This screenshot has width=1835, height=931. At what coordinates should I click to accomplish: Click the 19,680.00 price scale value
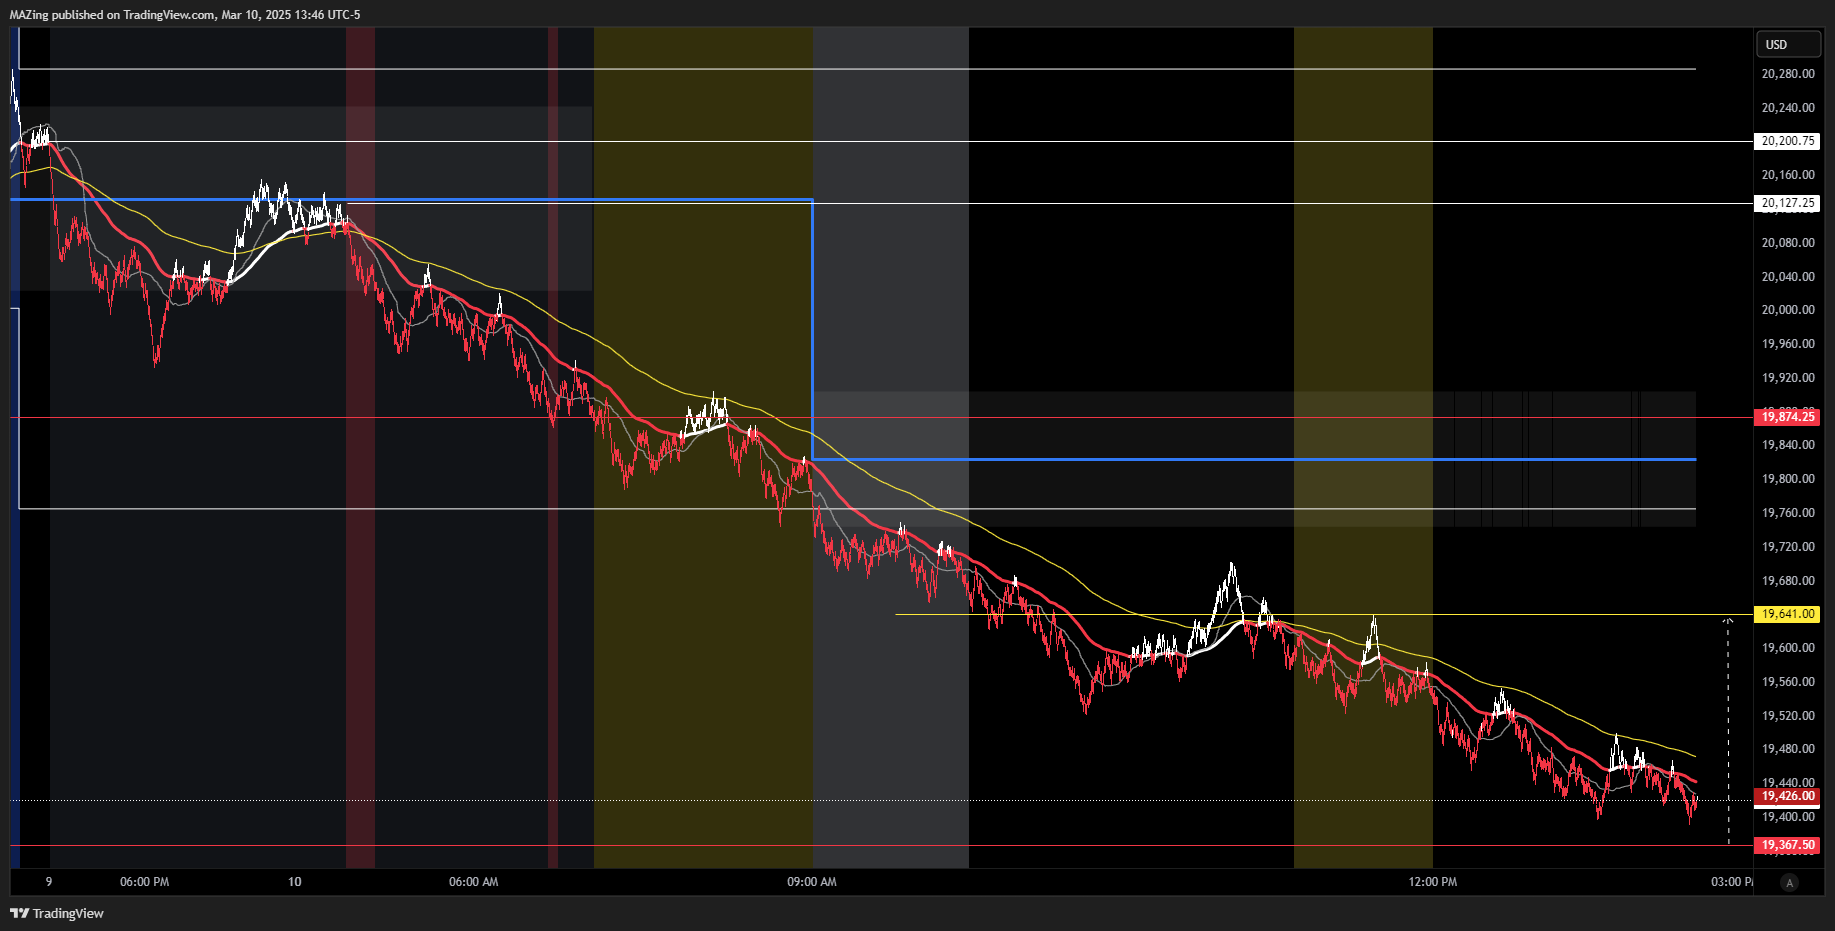pos(1788,581)
